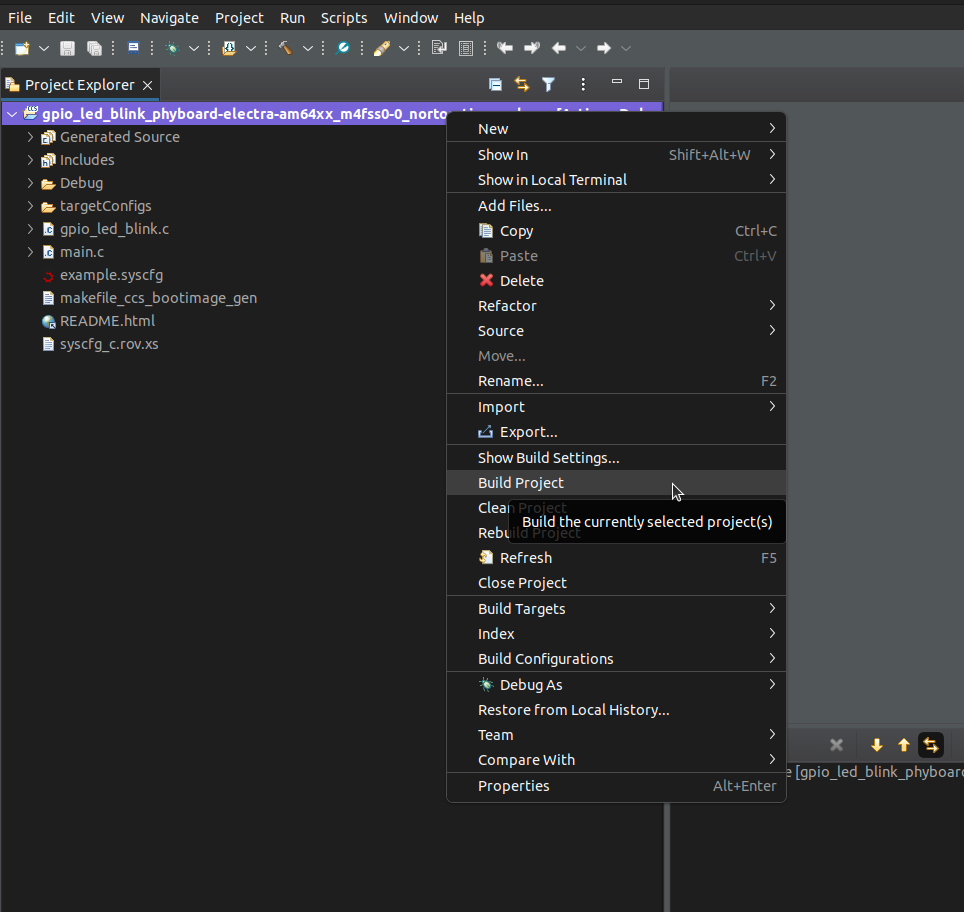Click Close Project entry

click(x=616, y=583)
